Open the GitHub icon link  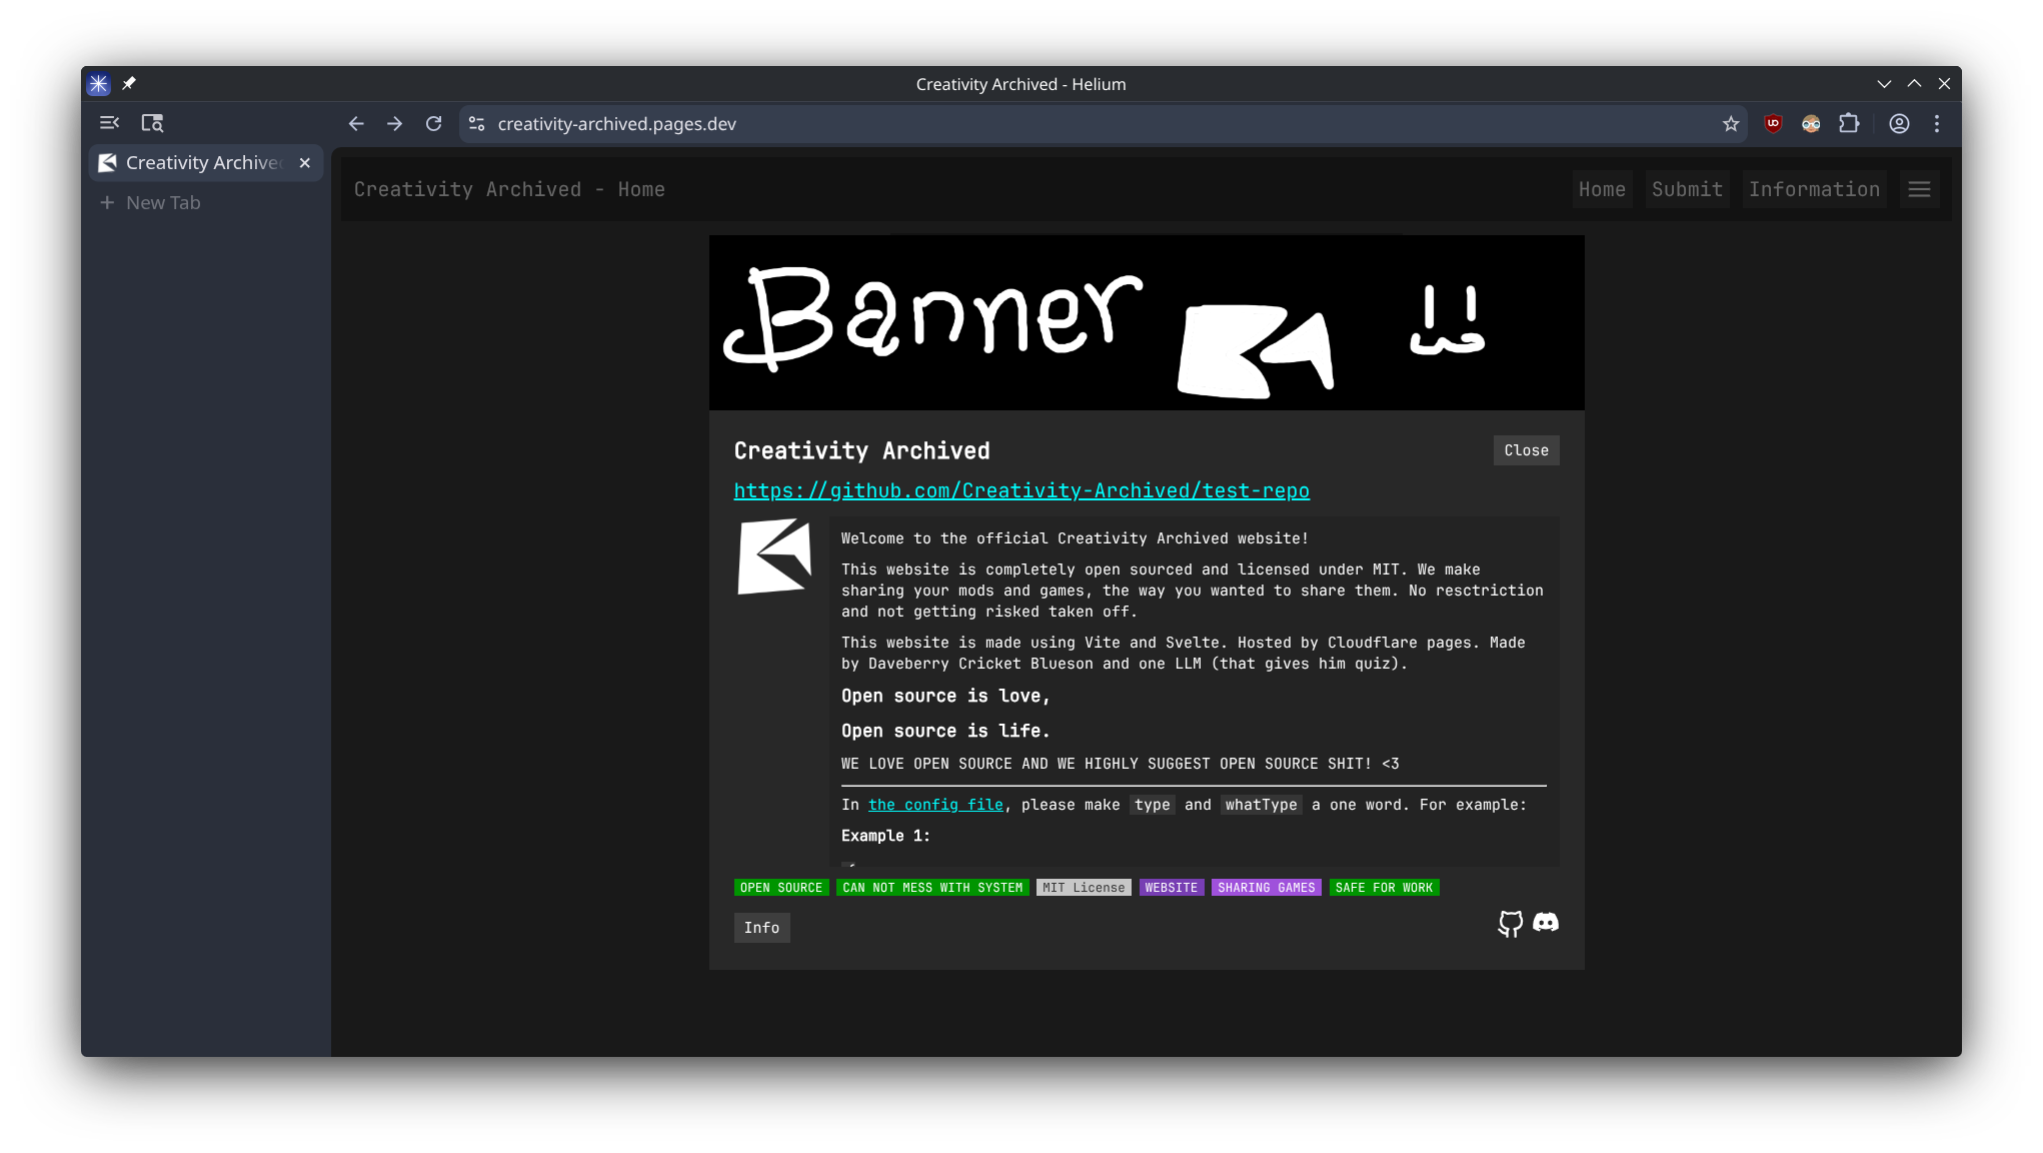(x=1509, y=923)
